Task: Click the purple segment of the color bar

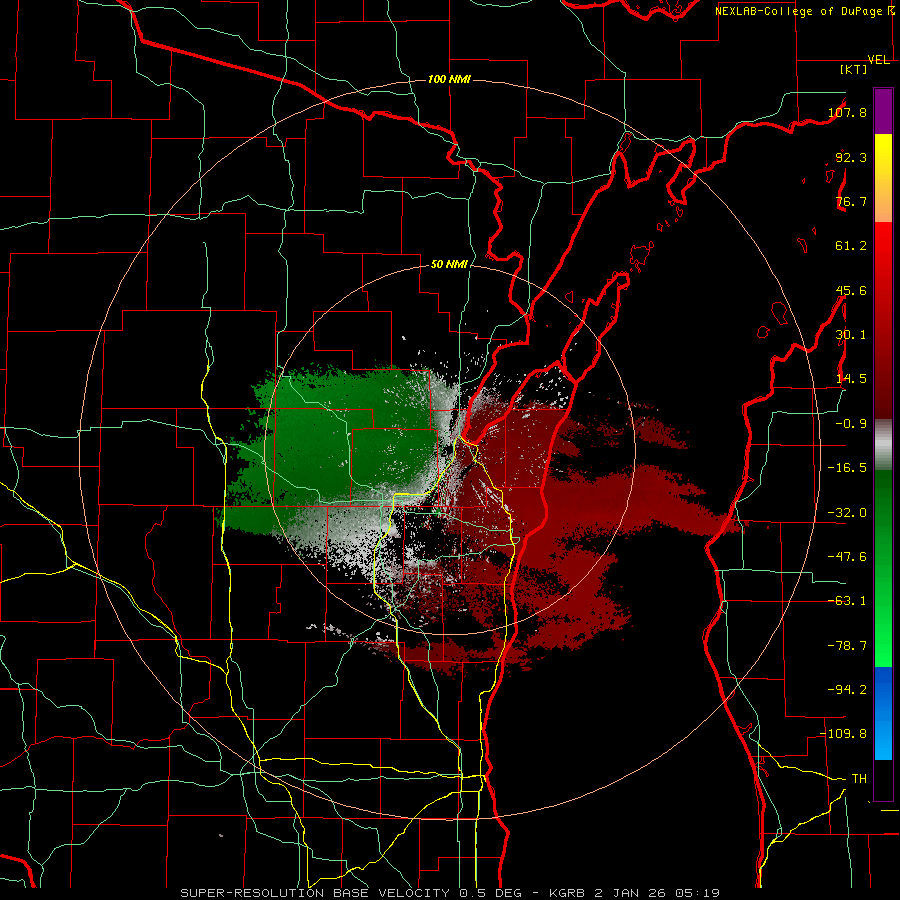Action: click(883, 111)
